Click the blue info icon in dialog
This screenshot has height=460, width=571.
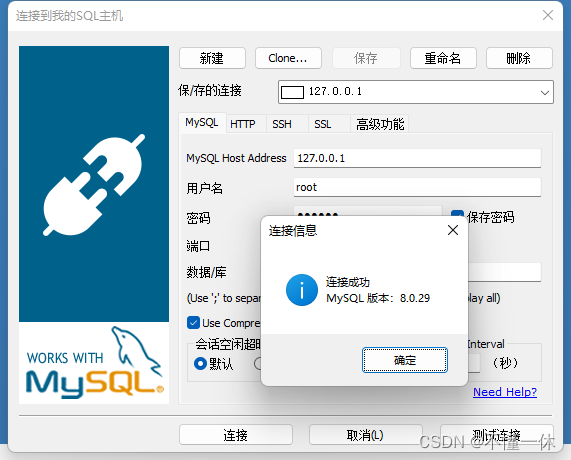(302, 290)
